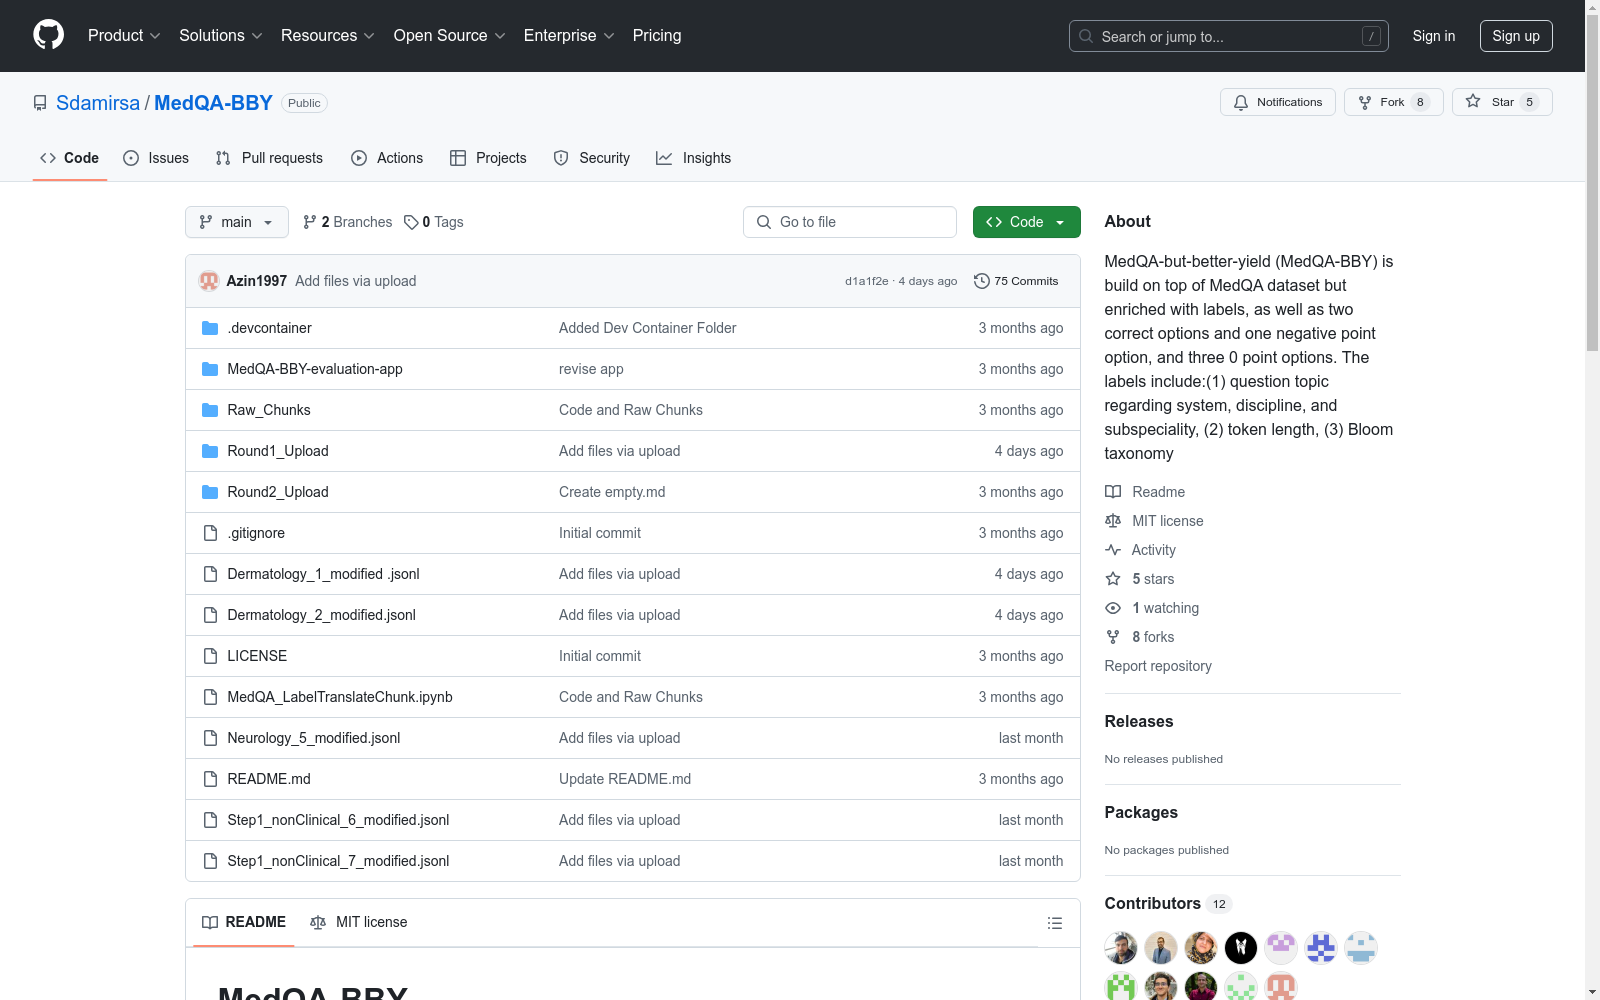Open the Sdamirsa owner profile link

point(98,103)
